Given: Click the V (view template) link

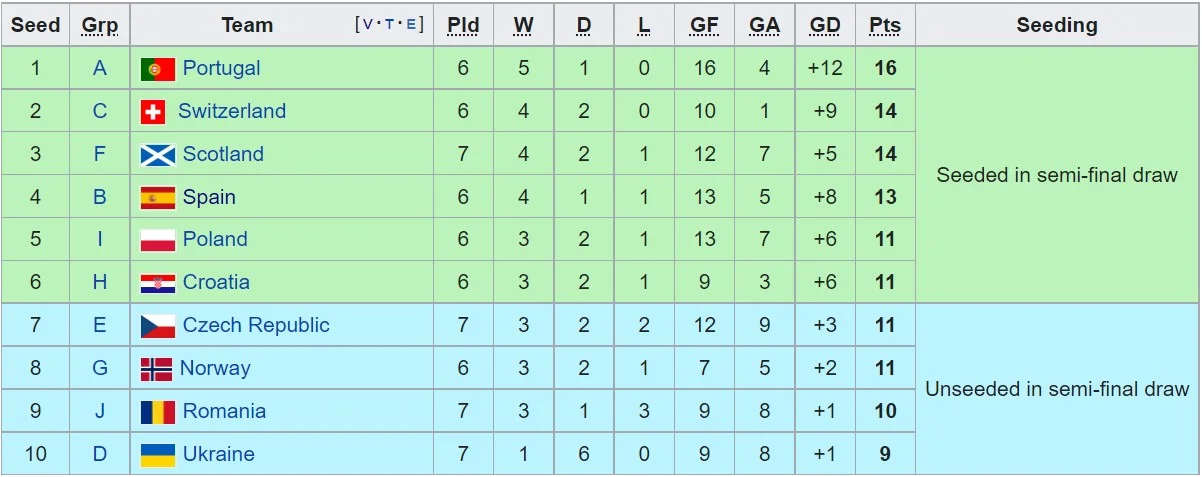Looking at the screenshot, I should pos(368,25).
